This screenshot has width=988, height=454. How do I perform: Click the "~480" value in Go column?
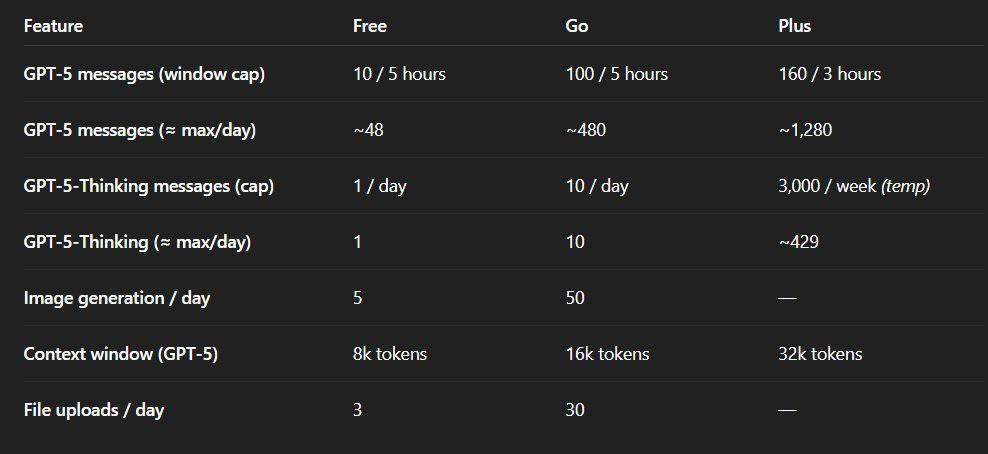click(585, 130)
